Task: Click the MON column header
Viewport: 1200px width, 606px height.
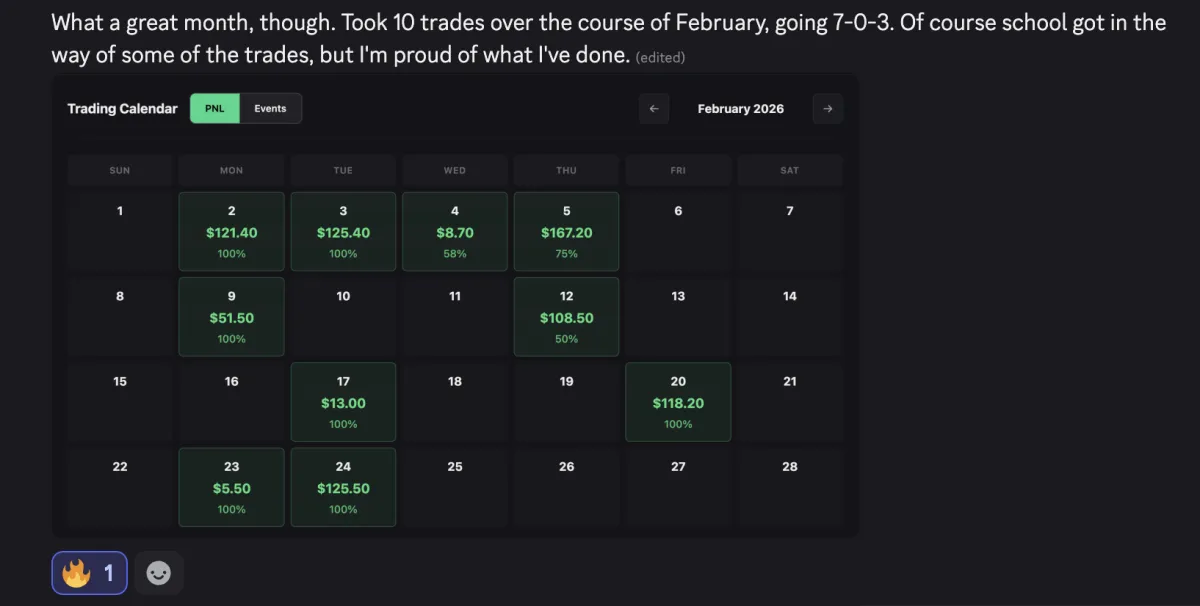Action: pos(231,171)
